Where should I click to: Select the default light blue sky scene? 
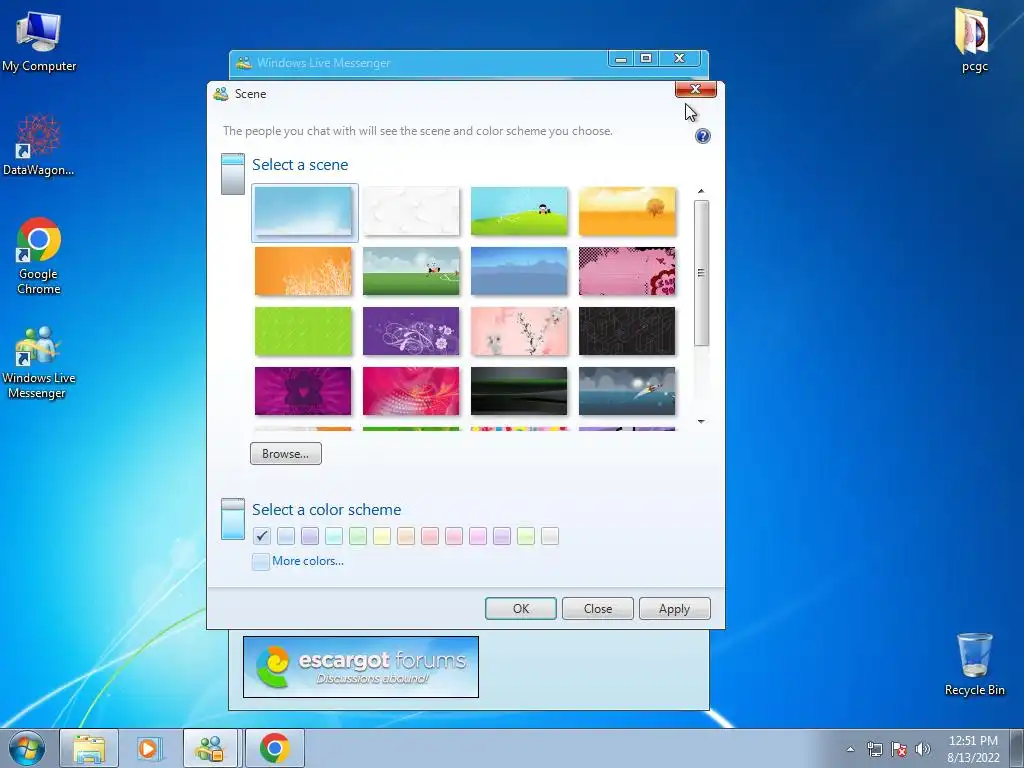click(x=304, y=212)
